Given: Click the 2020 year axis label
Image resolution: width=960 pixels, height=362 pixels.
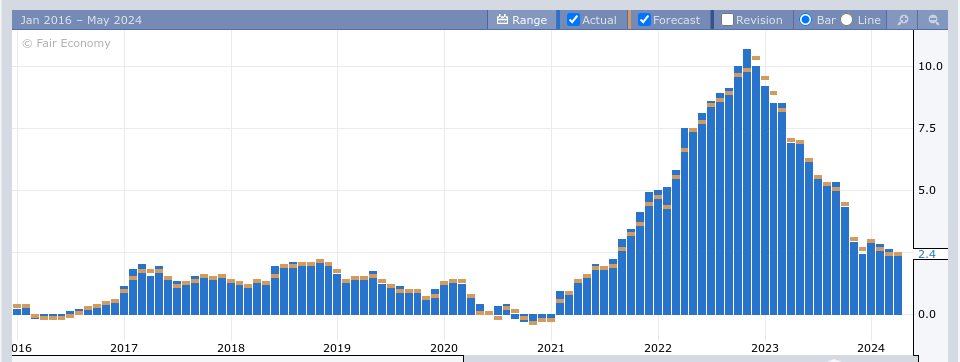Looking at the screenshot, I should click(x=444, y=348).
